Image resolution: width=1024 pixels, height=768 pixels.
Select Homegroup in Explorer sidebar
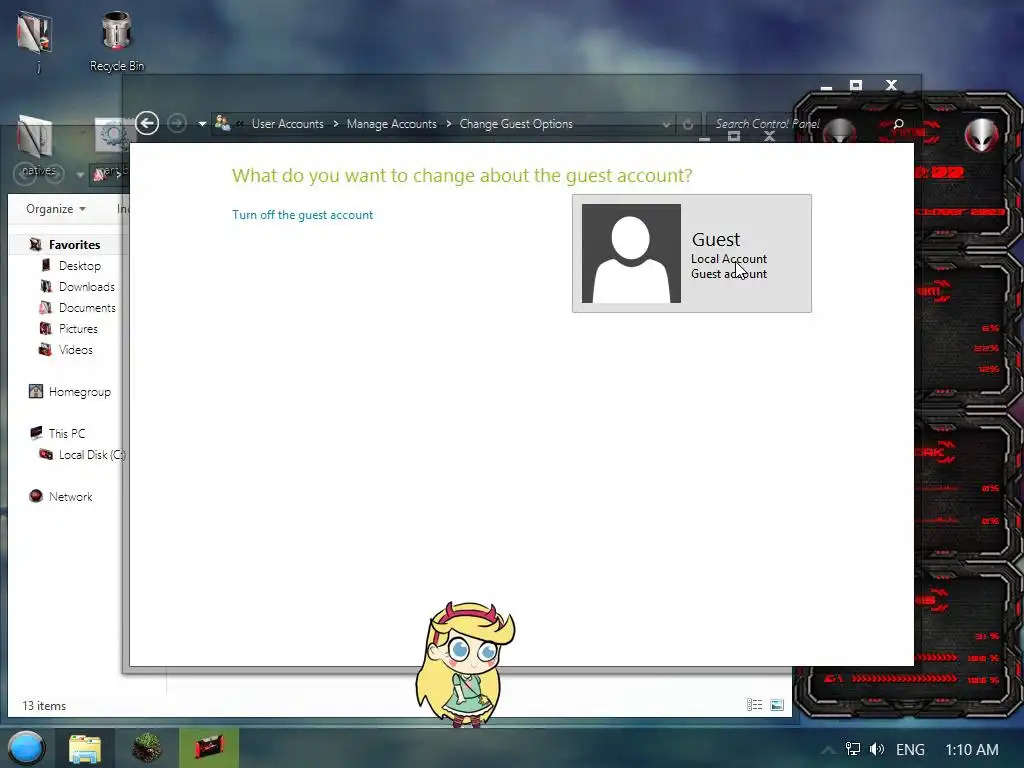80,392
